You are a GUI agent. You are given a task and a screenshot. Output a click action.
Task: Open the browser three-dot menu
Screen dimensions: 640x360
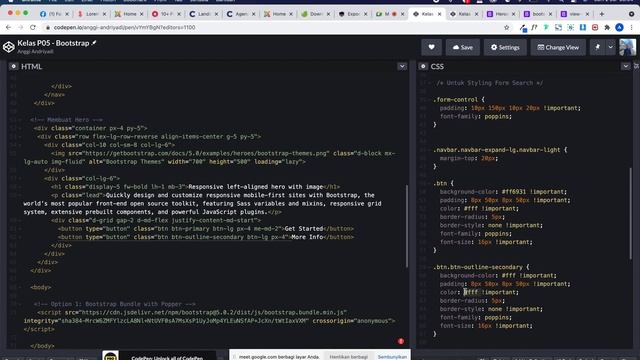[631, 27]
